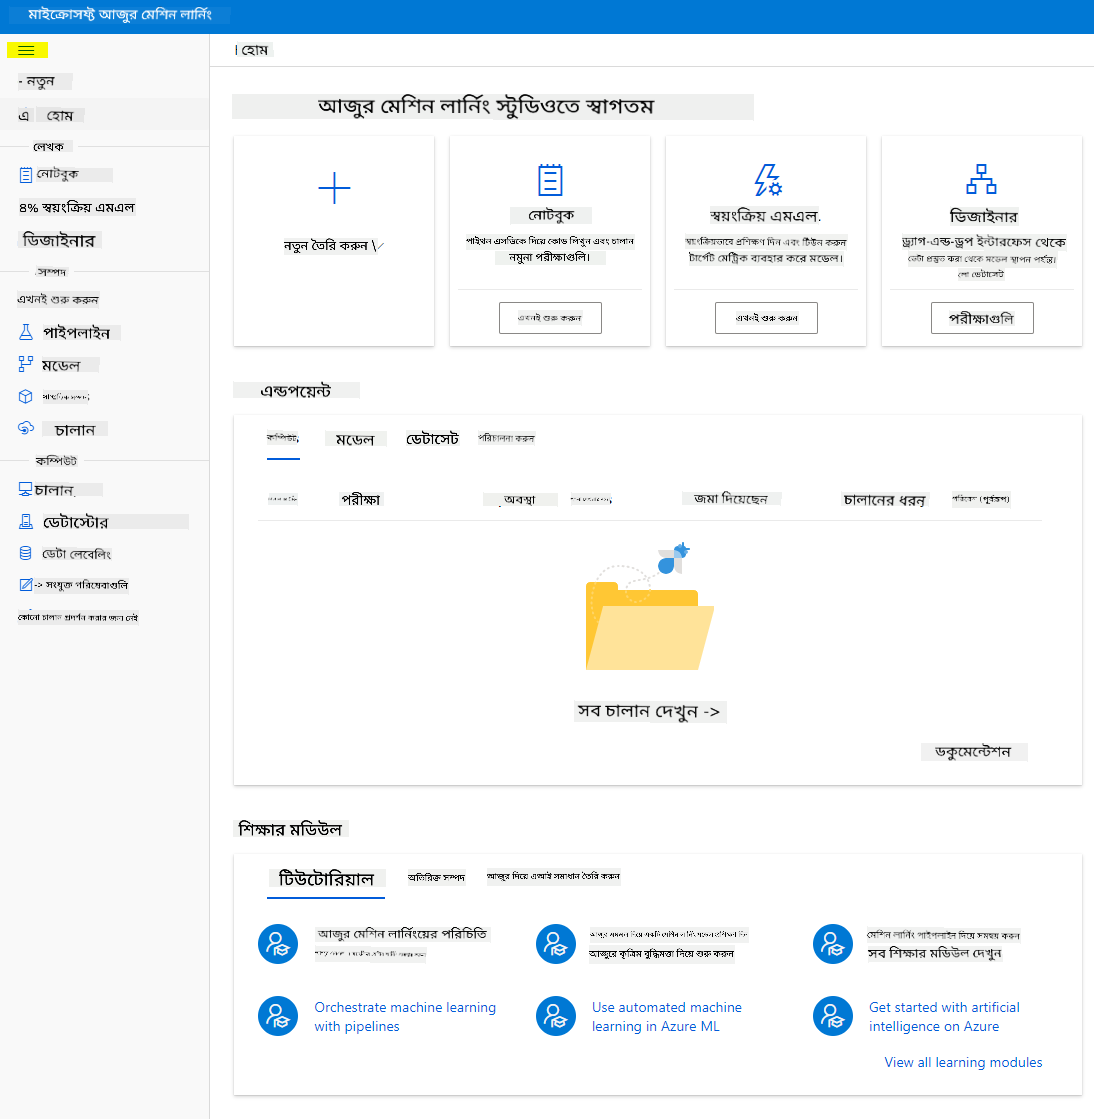1094x1119 pixels.
Task: Click the শিক্ষার মডিউল section heading
Action: coord(290,829)
